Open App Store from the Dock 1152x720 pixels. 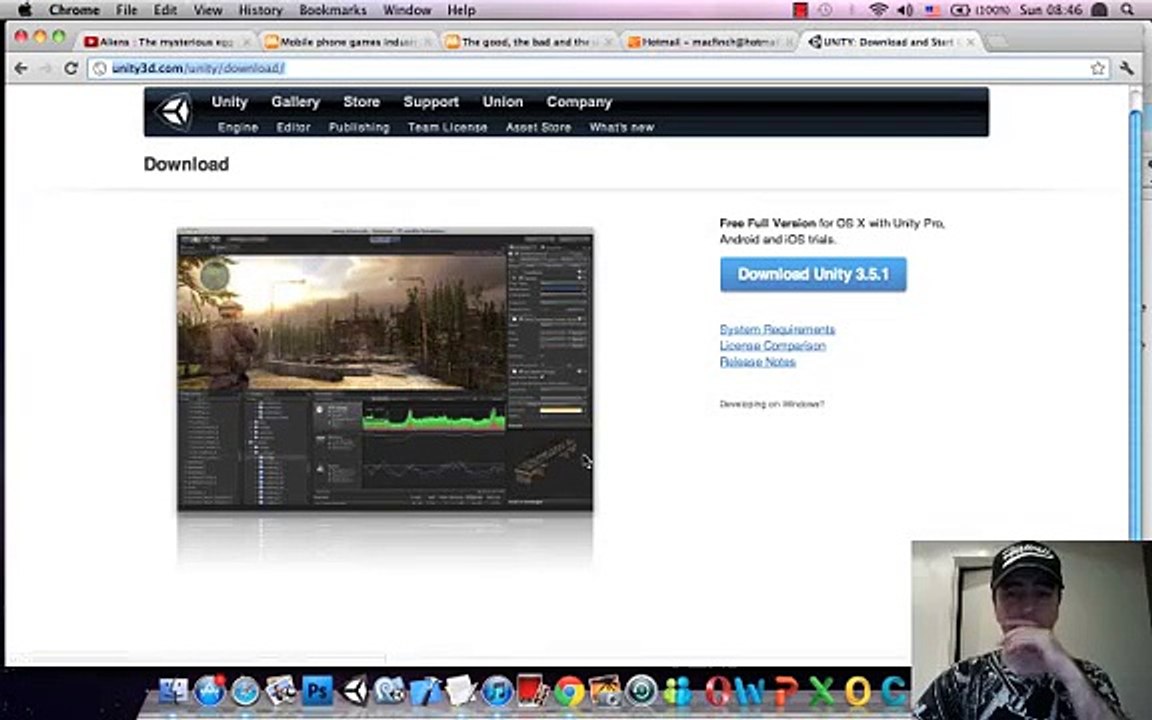tap(209, 691)
